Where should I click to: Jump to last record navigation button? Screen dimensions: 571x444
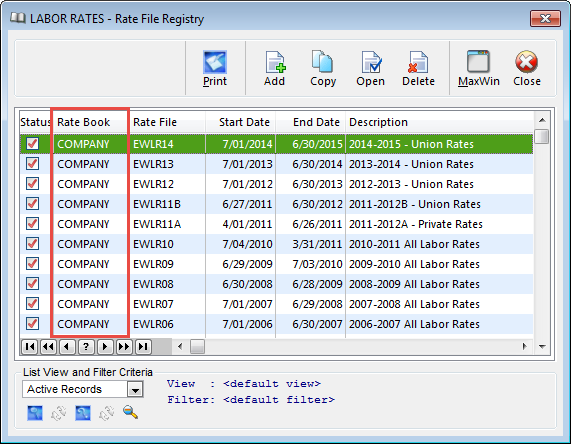coord(143,346)
